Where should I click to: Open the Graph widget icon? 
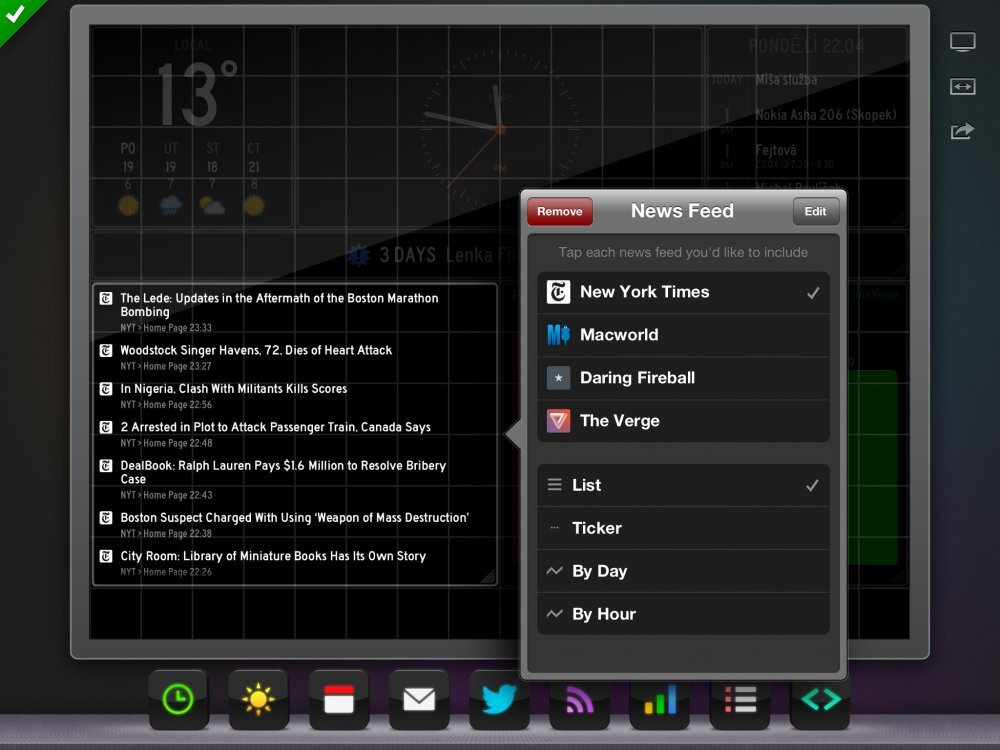(660, 700)
